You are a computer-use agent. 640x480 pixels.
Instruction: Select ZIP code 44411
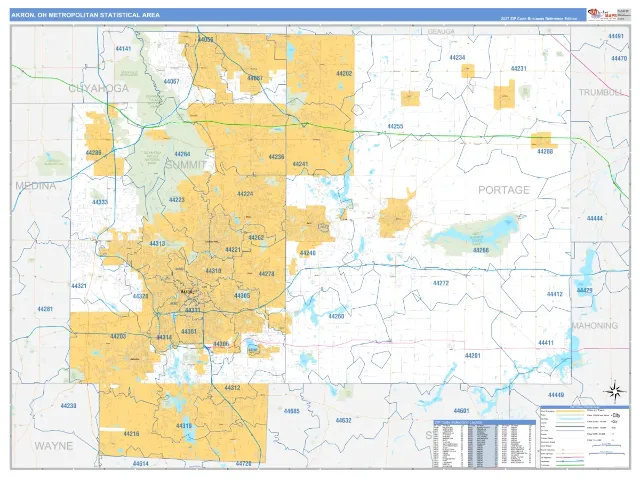(546, 343)
